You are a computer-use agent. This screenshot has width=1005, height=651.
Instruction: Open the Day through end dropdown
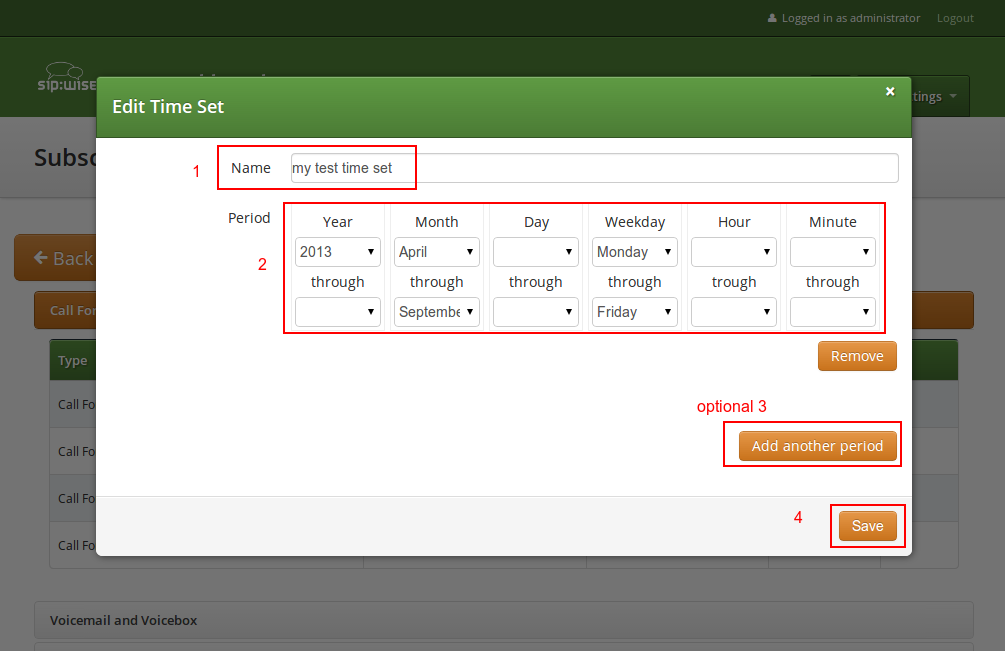point(536,312)
